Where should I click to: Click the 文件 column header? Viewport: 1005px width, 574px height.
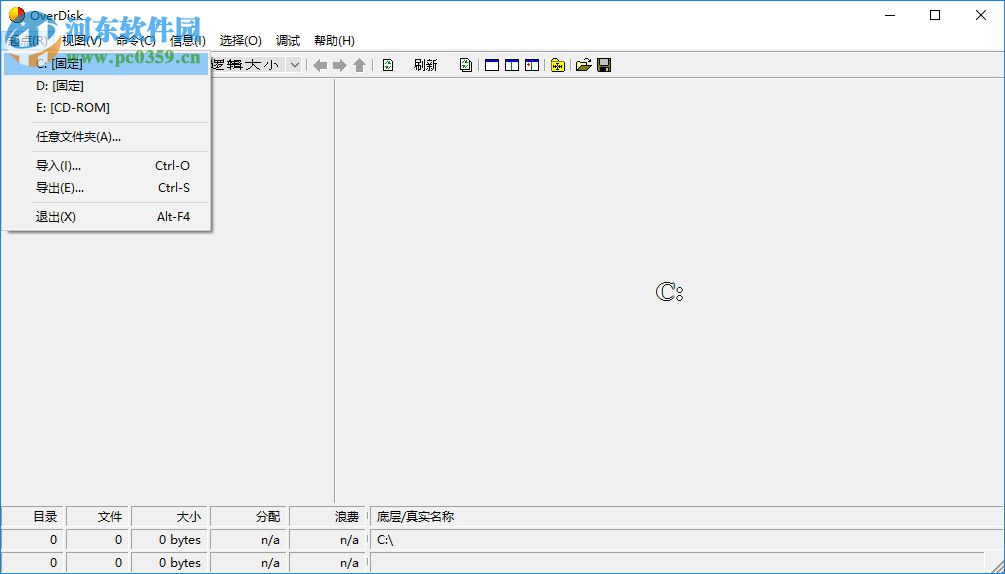coord(98,517)
